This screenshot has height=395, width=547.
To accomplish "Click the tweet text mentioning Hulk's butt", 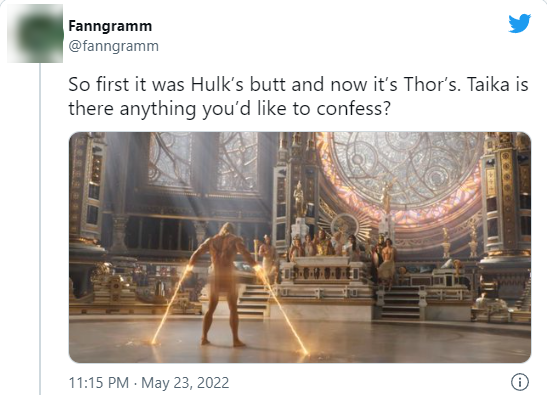I will click(298, 96).
